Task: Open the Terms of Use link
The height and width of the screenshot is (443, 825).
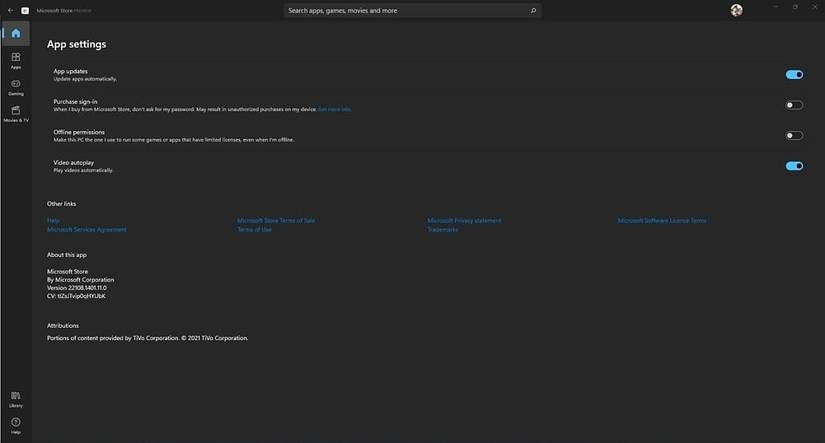Action: click(x=255, y=229)
